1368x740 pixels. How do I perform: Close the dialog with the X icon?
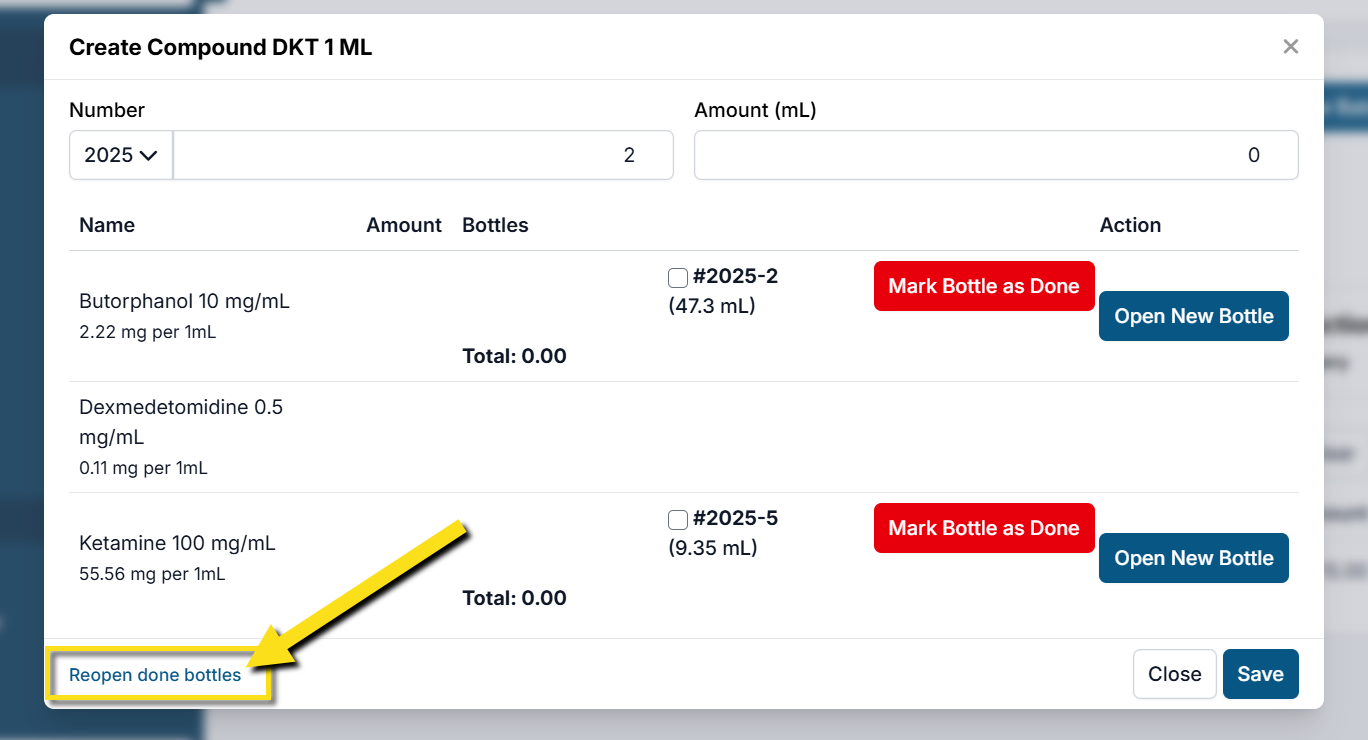coord(1291,46)
